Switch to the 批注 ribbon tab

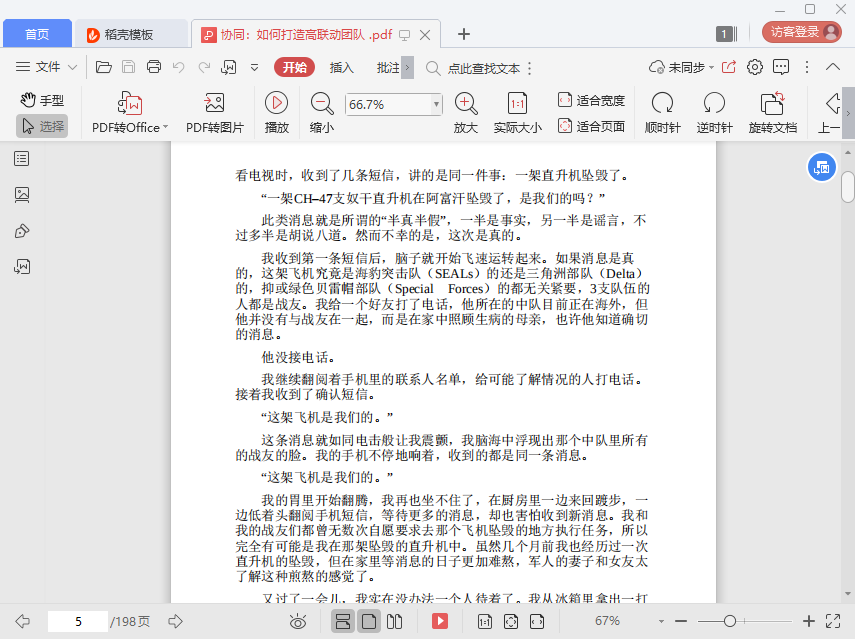click(x=388, y=67)
